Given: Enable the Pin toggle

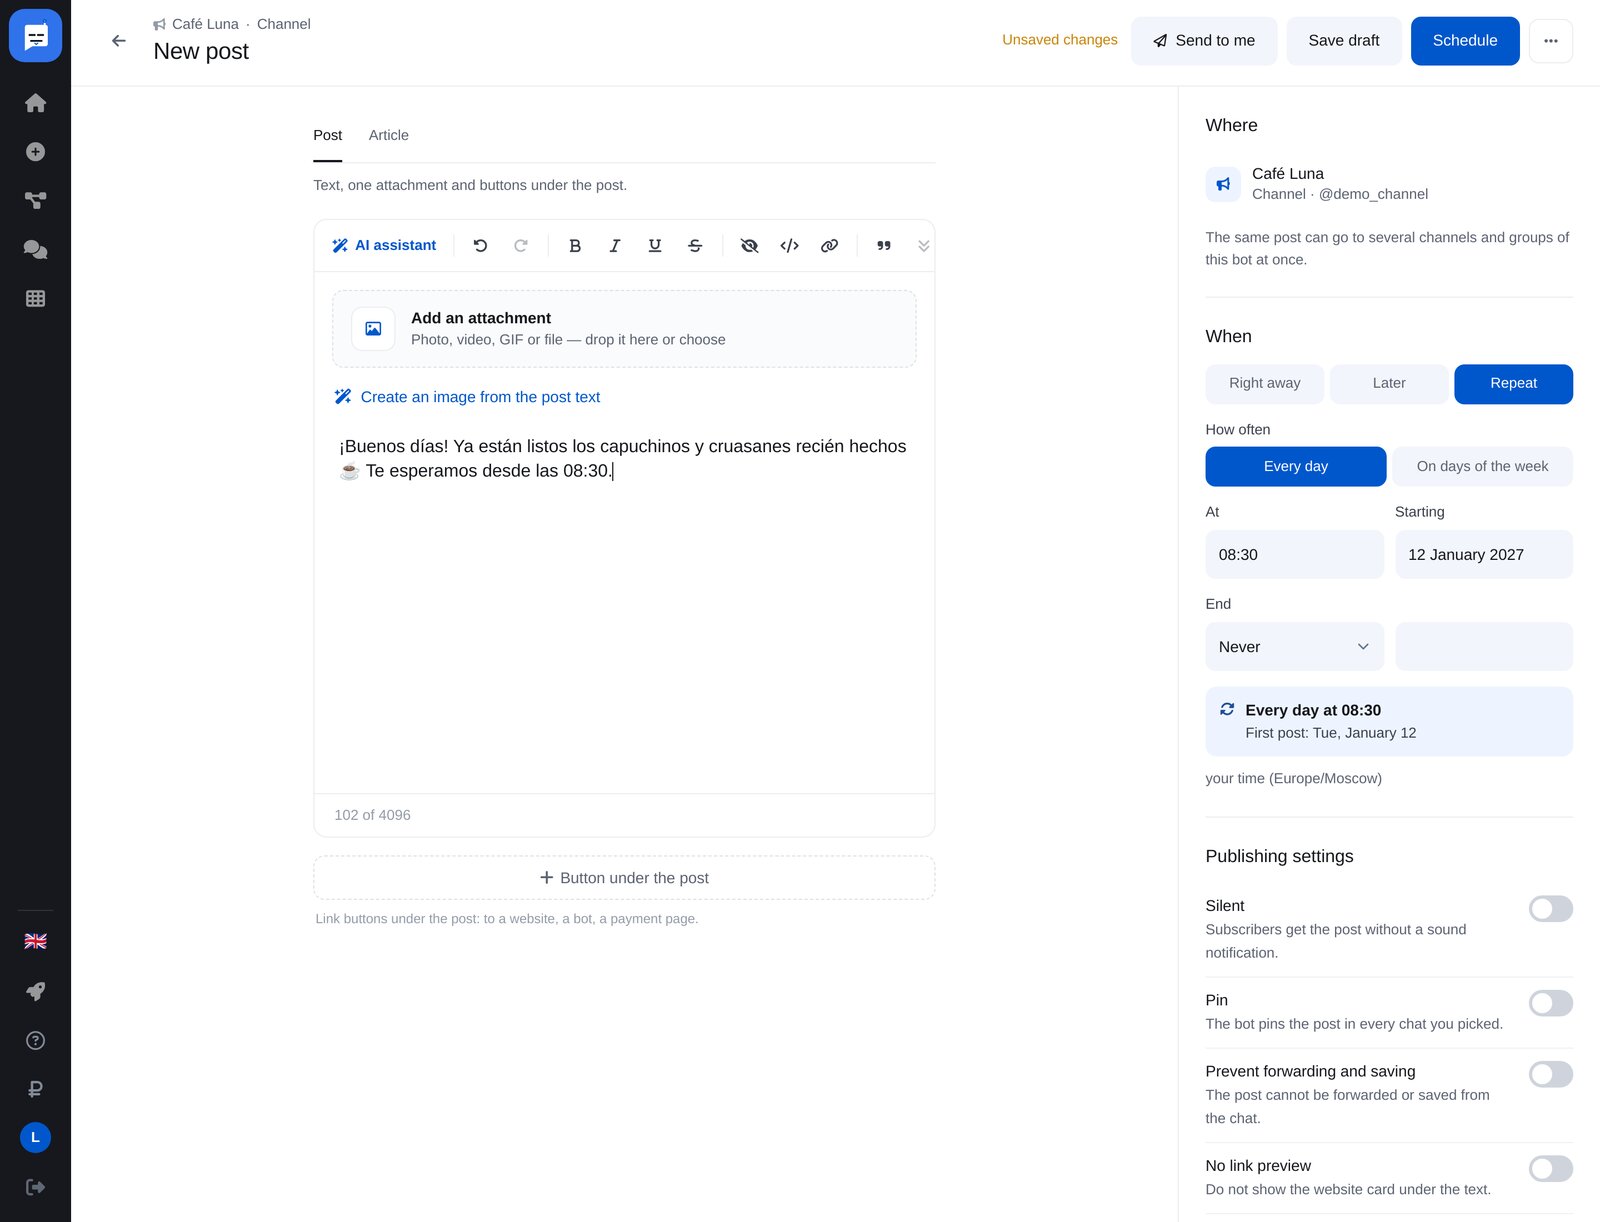Looking at the screenshot, I should 1551,1003.
